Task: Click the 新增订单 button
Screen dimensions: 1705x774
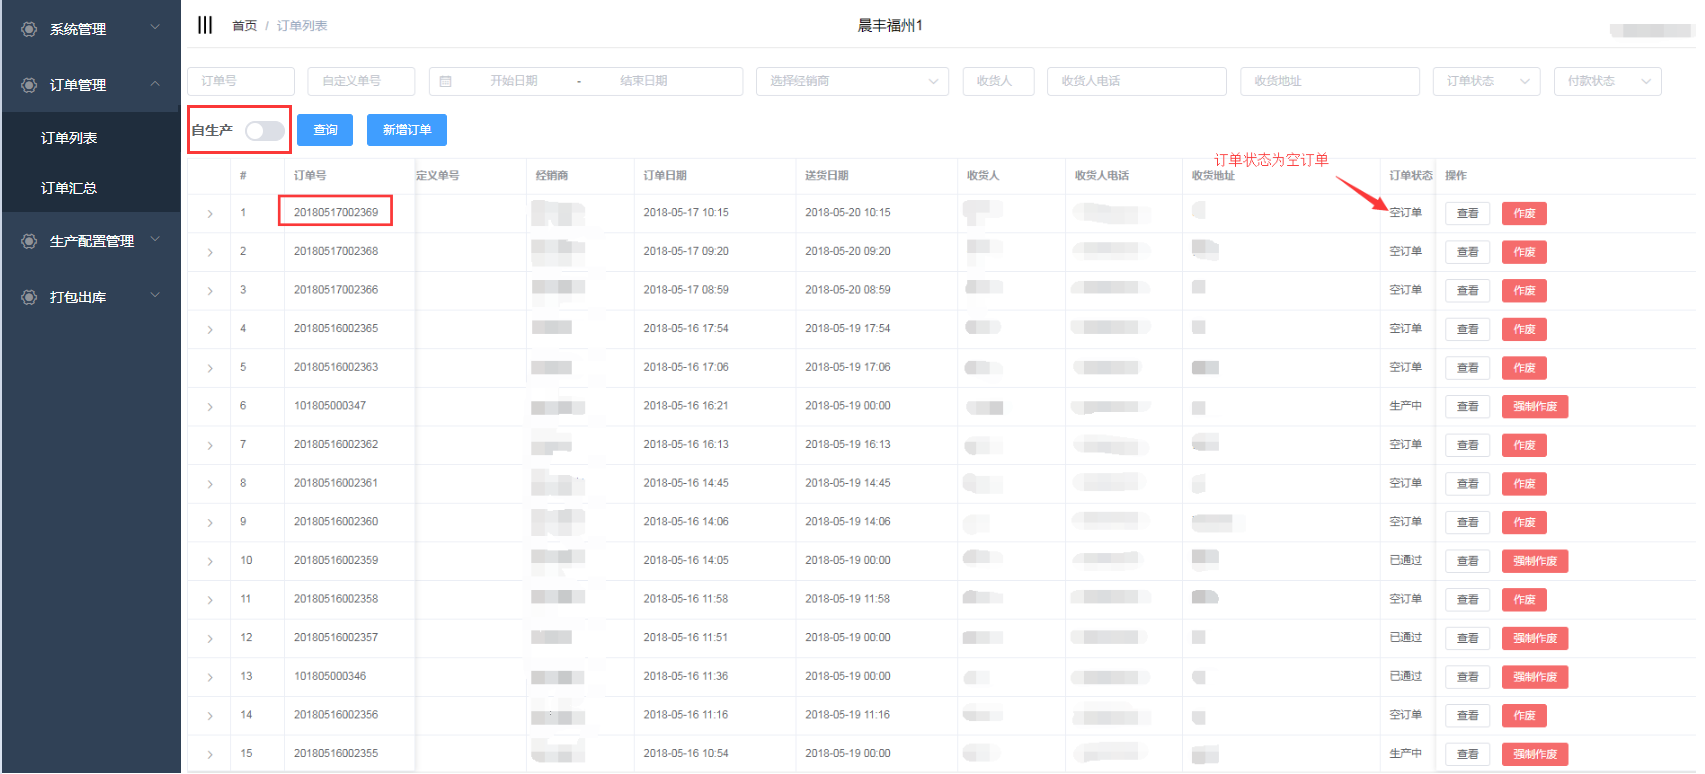Action: 406,130
